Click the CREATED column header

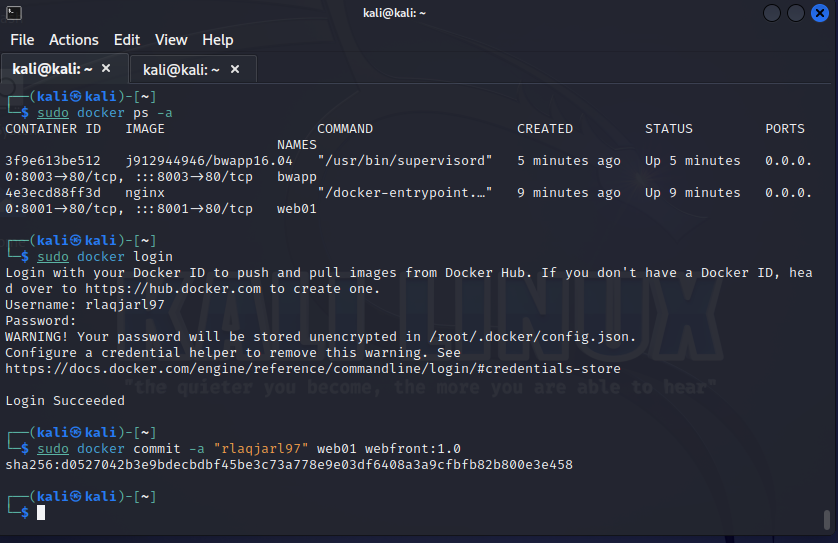point(545,129)
